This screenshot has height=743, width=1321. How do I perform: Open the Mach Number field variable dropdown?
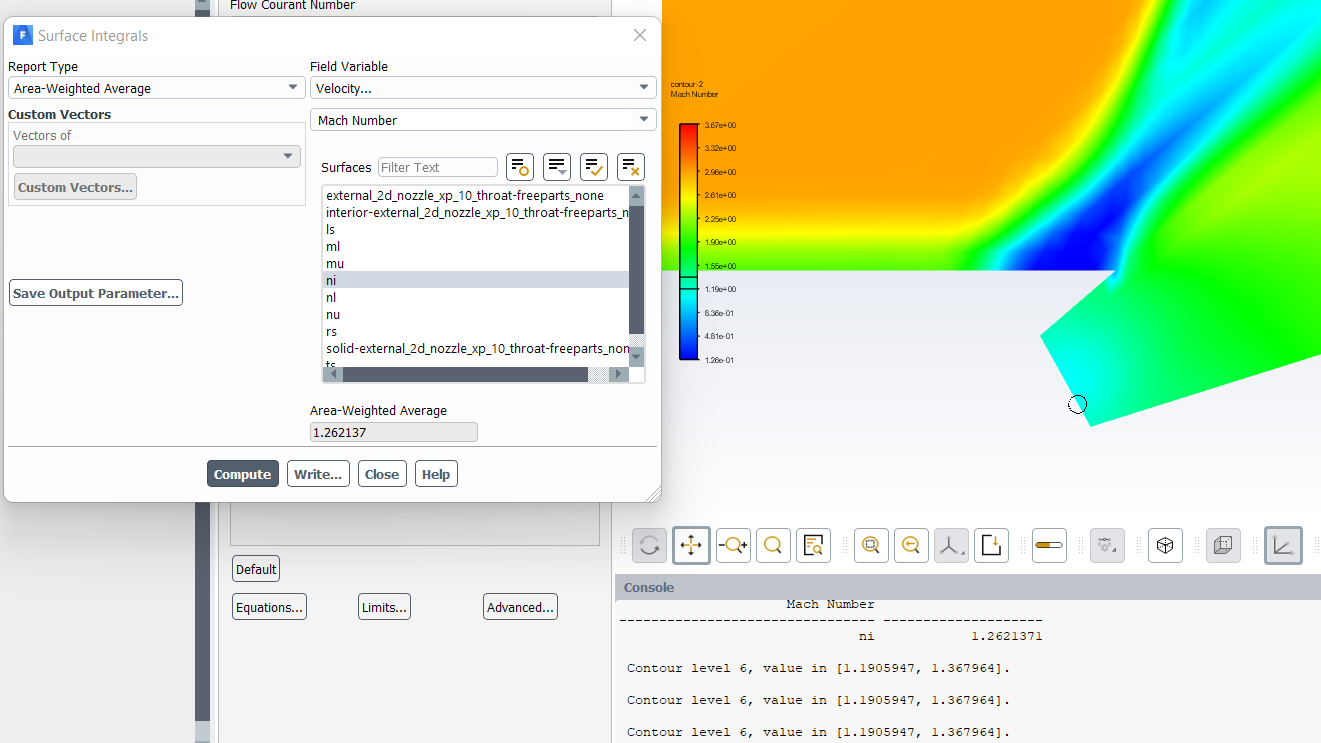point(483,120)
